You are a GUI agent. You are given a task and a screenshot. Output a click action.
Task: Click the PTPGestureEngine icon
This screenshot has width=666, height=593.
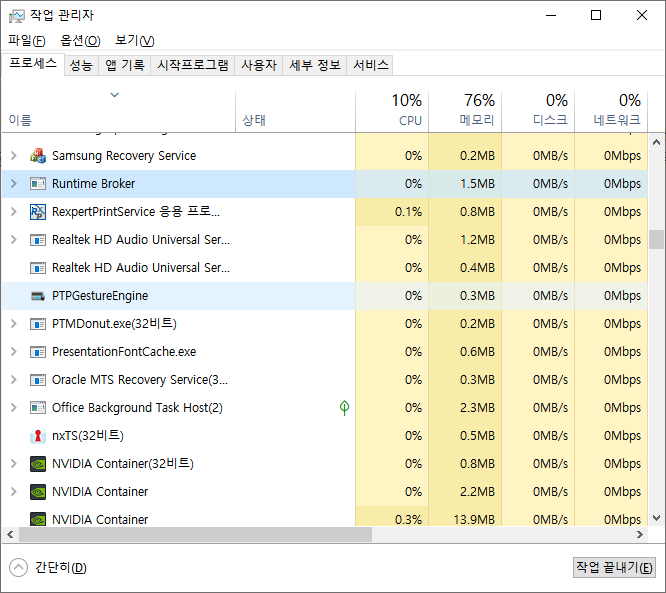[38, 296]
